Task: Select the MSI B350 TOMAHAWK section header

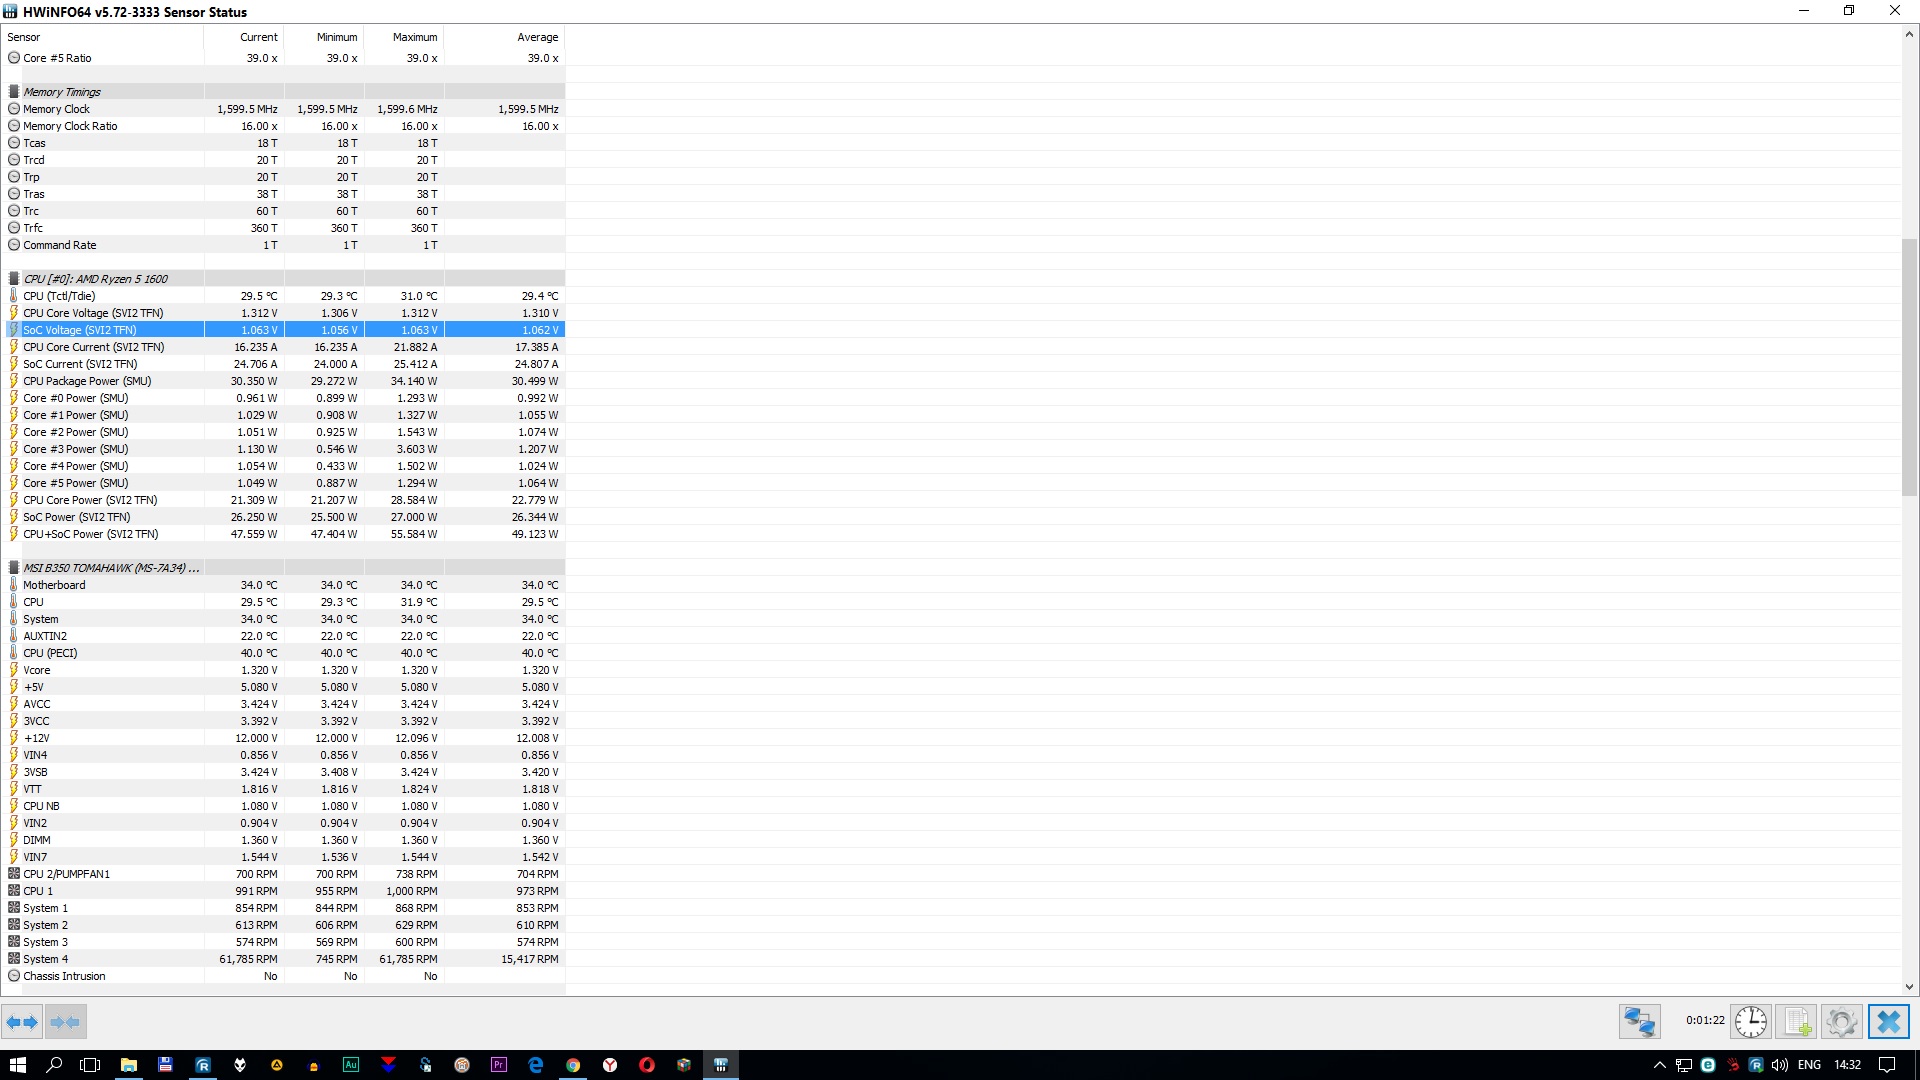Action: [110, 568]
